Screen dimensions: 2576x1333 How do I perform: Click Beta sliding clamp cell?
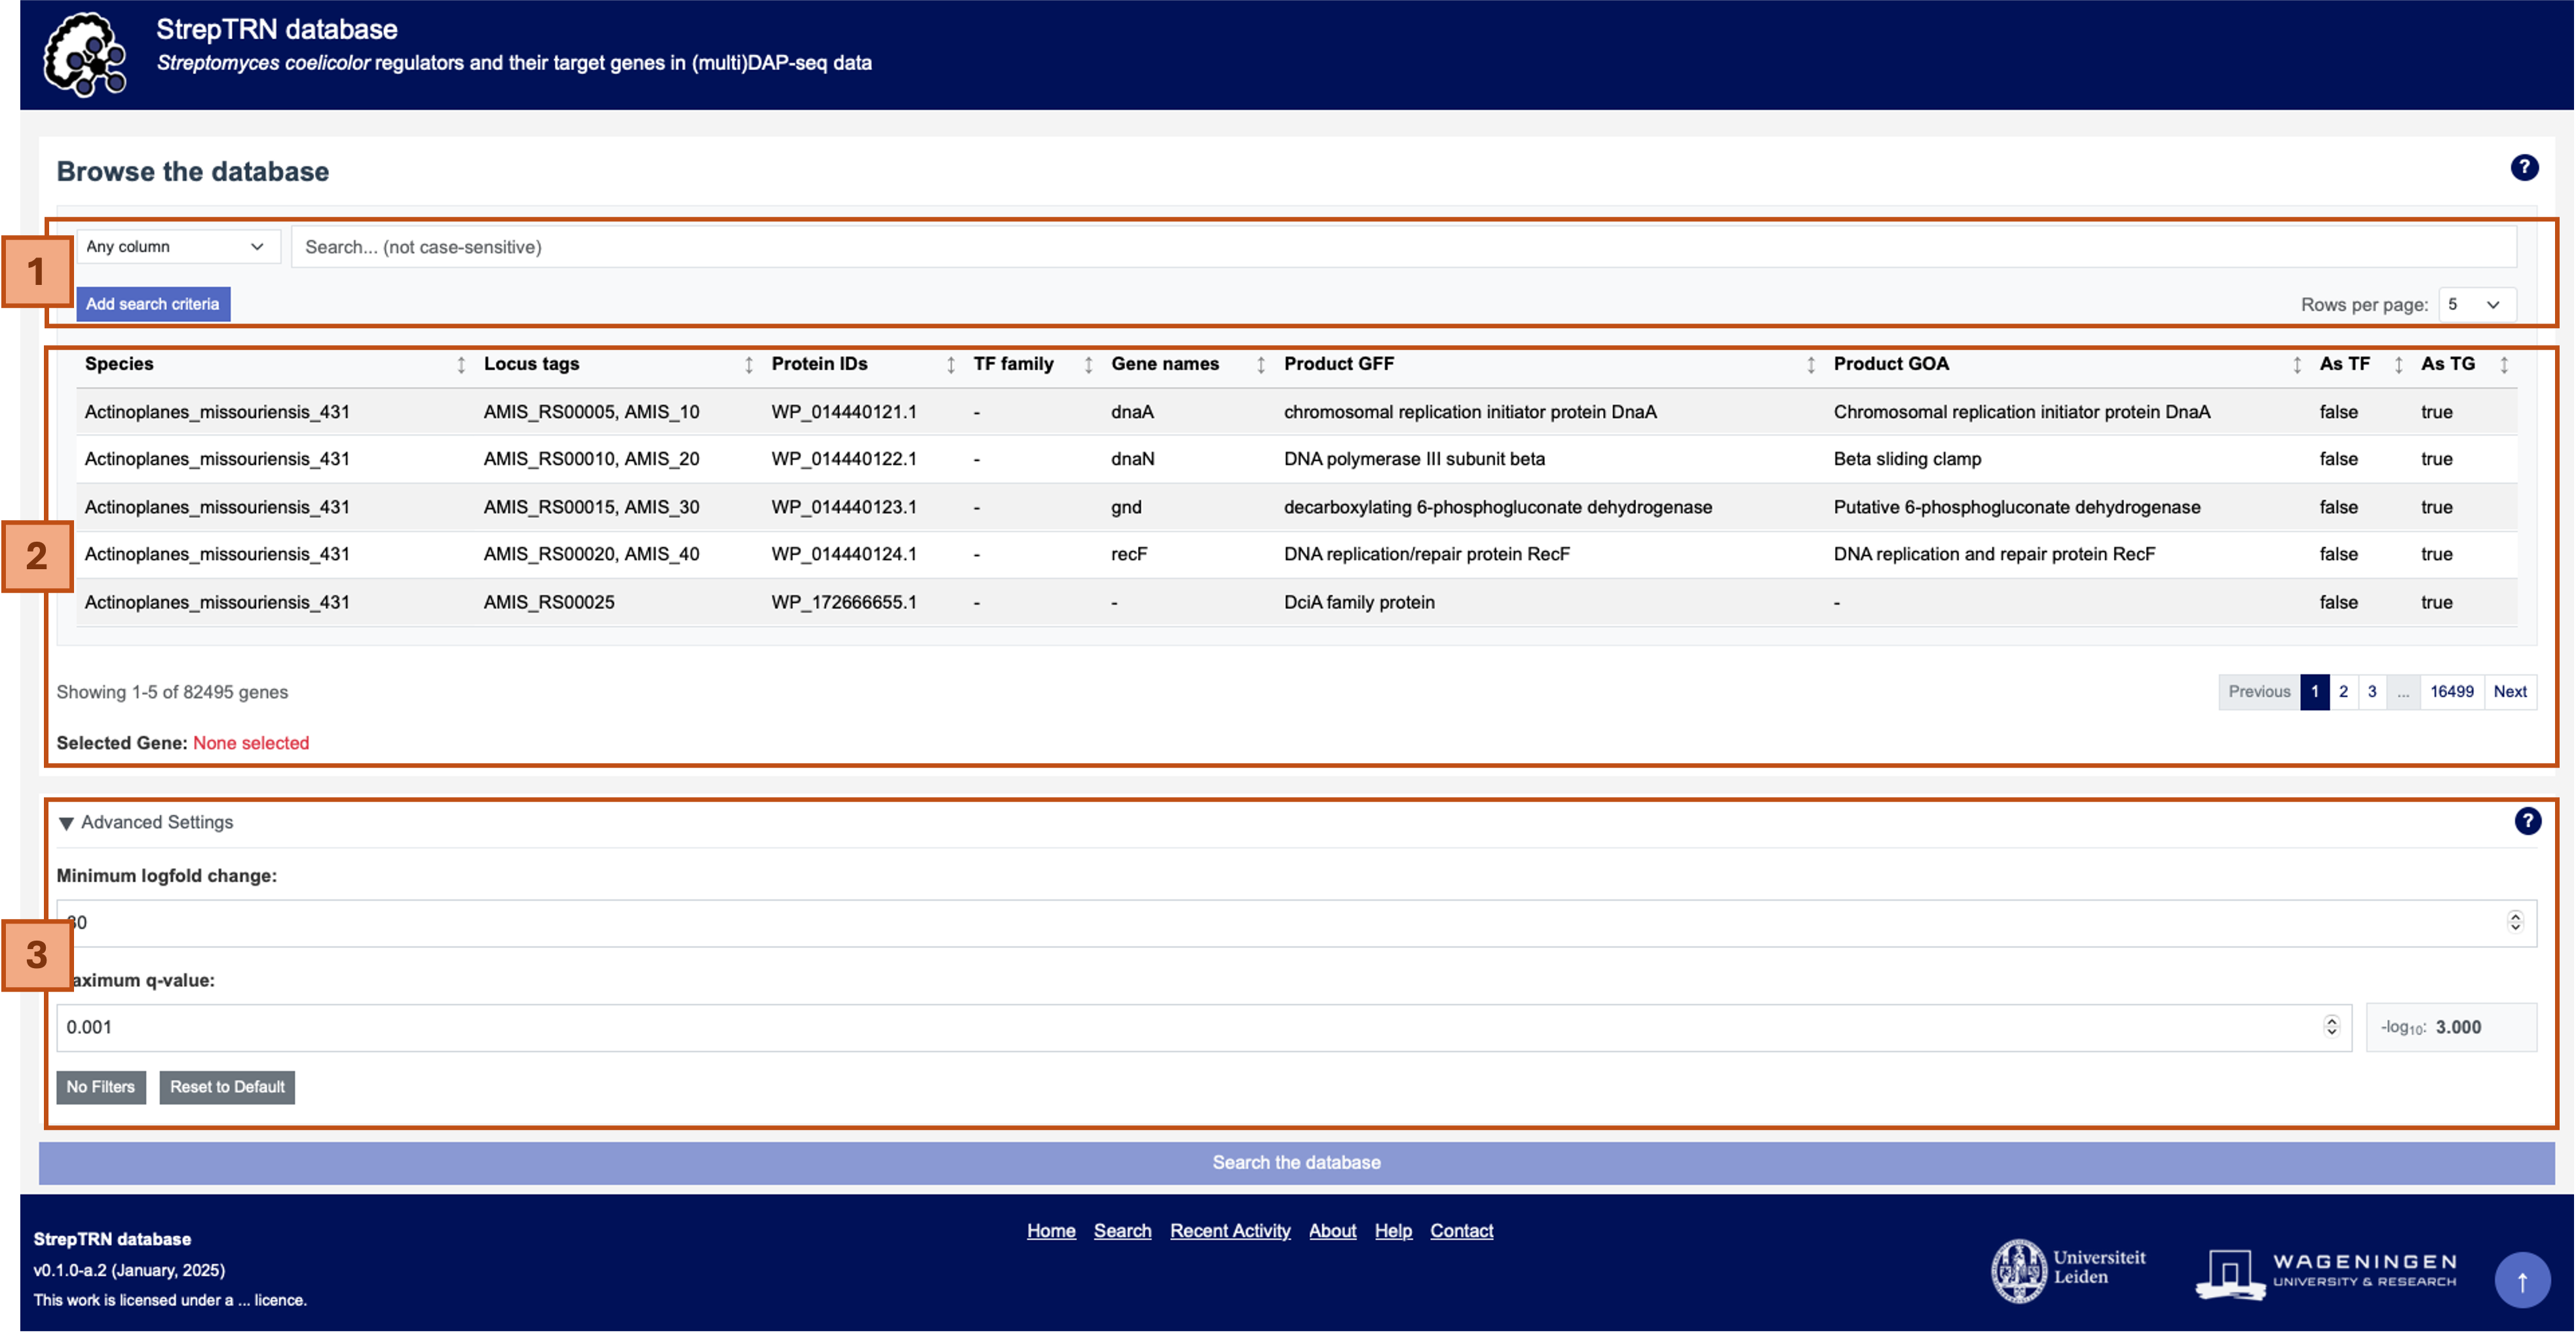[1907, 459]
